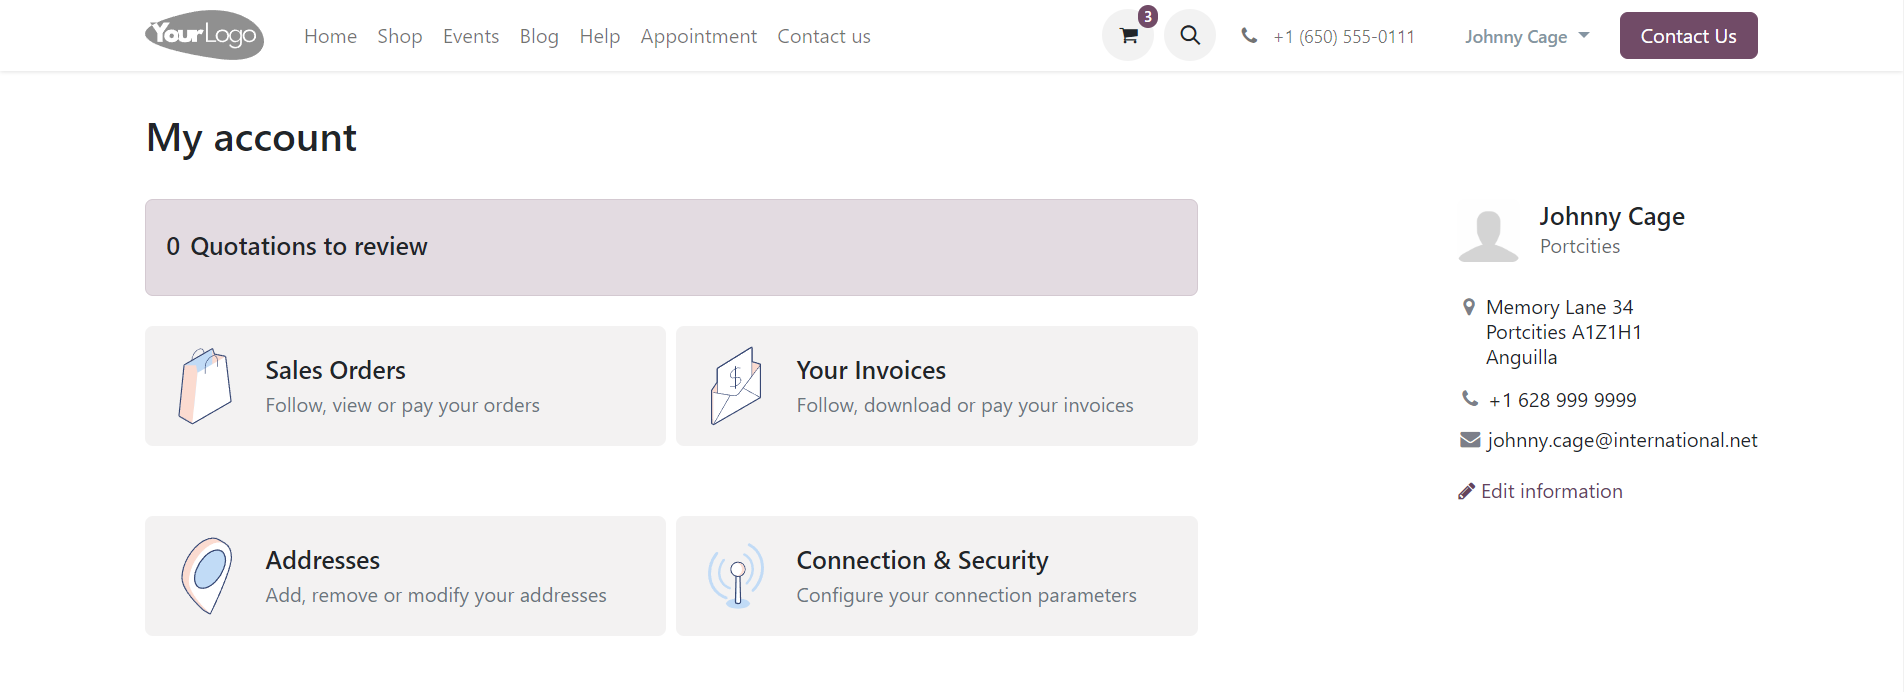Screen dimensions: 1904x692
Task: Call the +1 (650) 555-0111 phone link
Action: point(1344,36)
